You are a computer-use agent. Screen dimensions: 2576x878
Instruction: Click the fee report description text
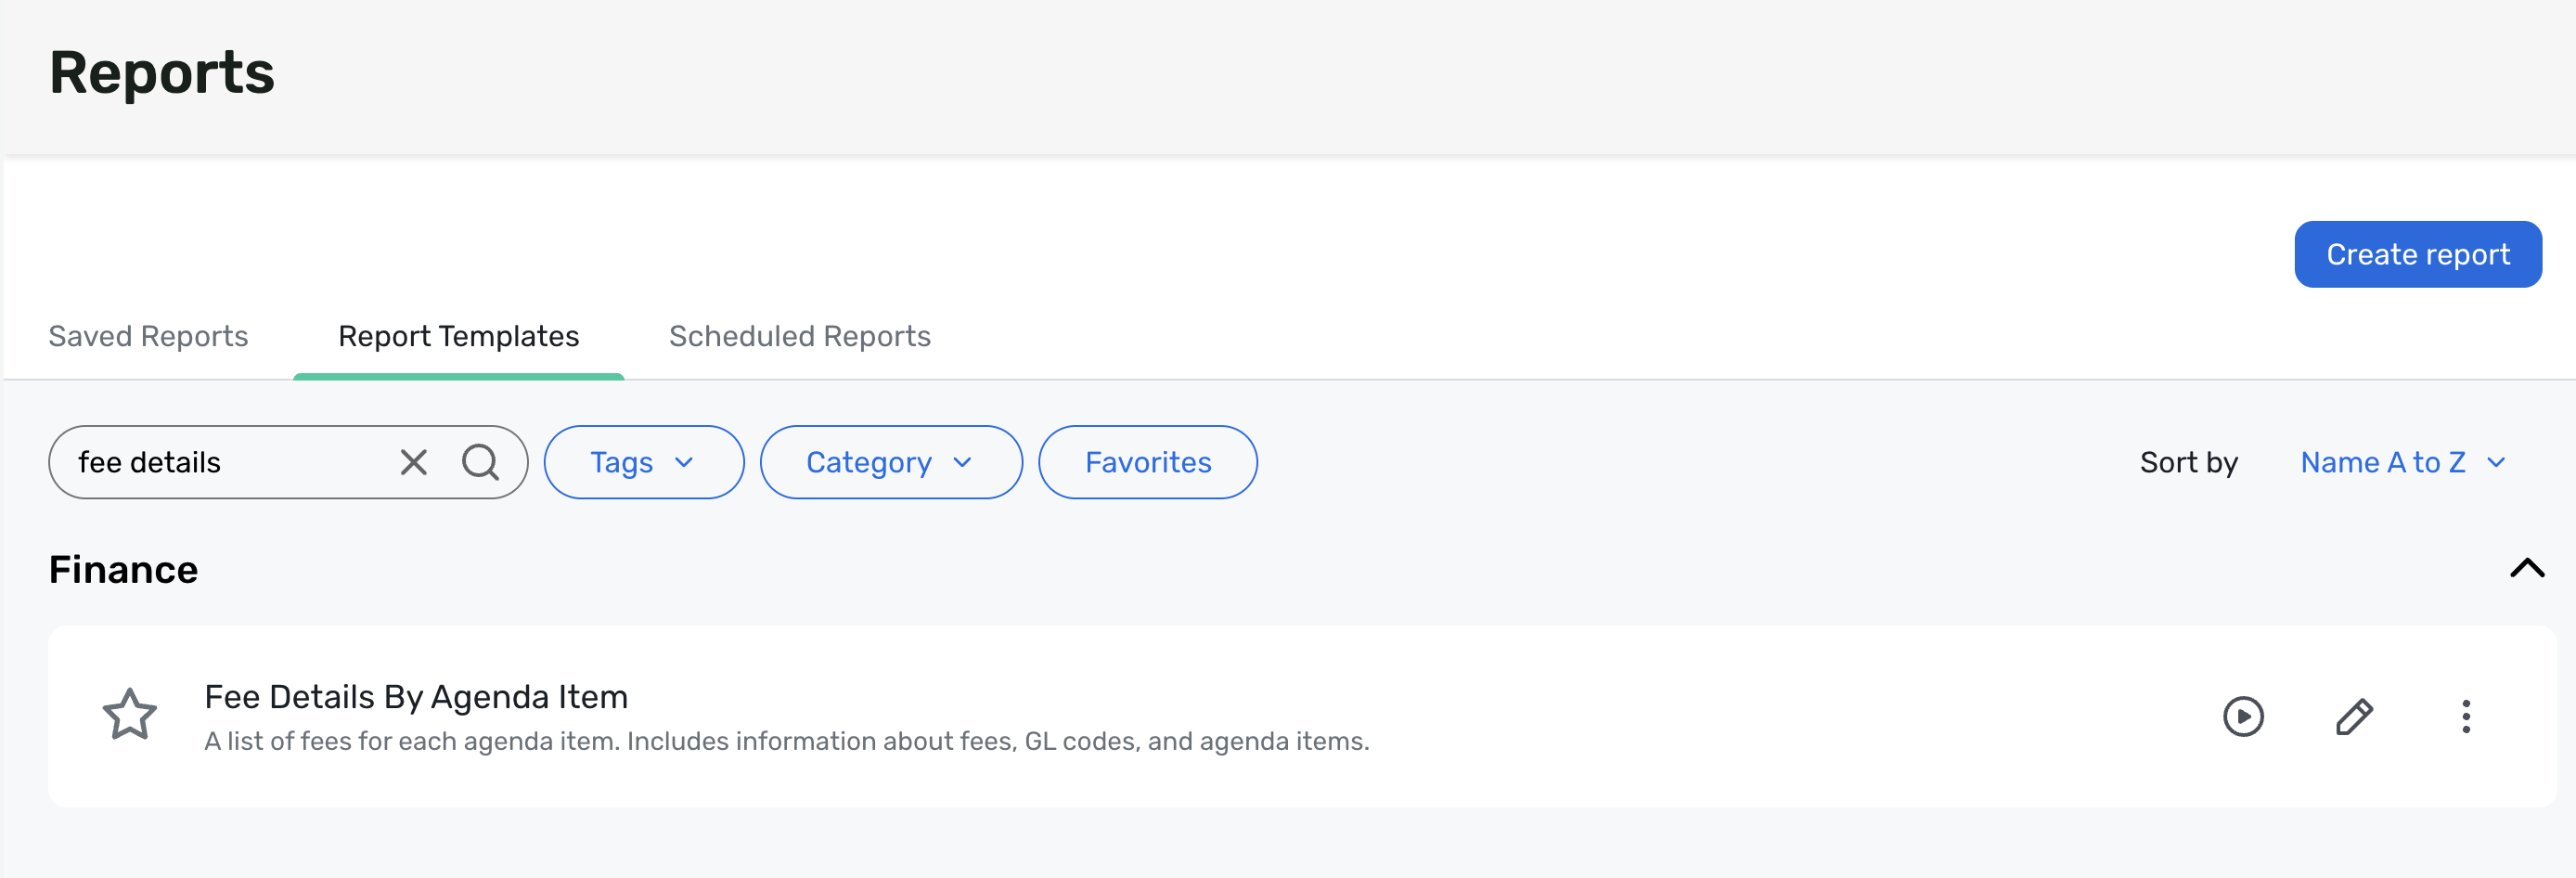[787, 741]
